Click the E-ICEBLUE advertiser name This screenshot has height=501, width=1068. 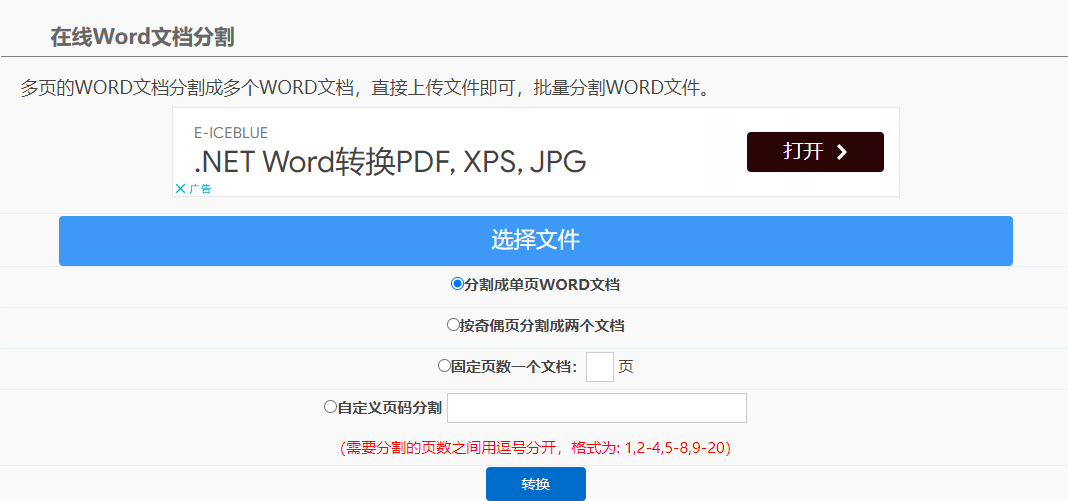pyautogui.click(x=231, y=133)
